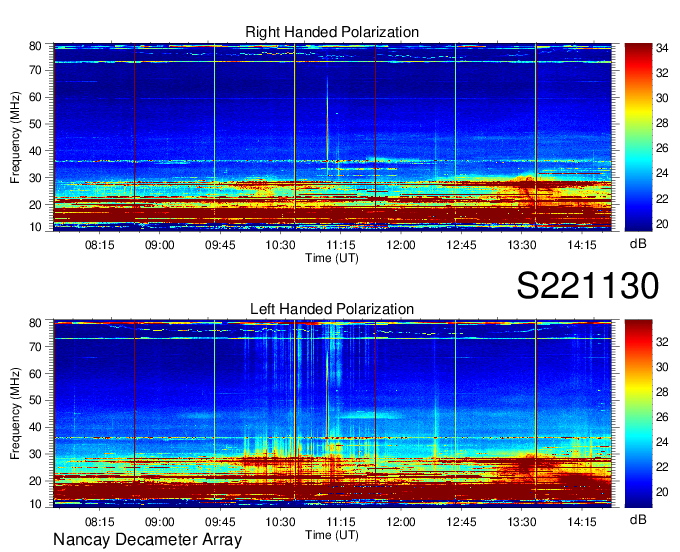Click the Left Handed polarization spectrogram image
Image resolution: width=680 pixels, height=552 pixels.
333,414
